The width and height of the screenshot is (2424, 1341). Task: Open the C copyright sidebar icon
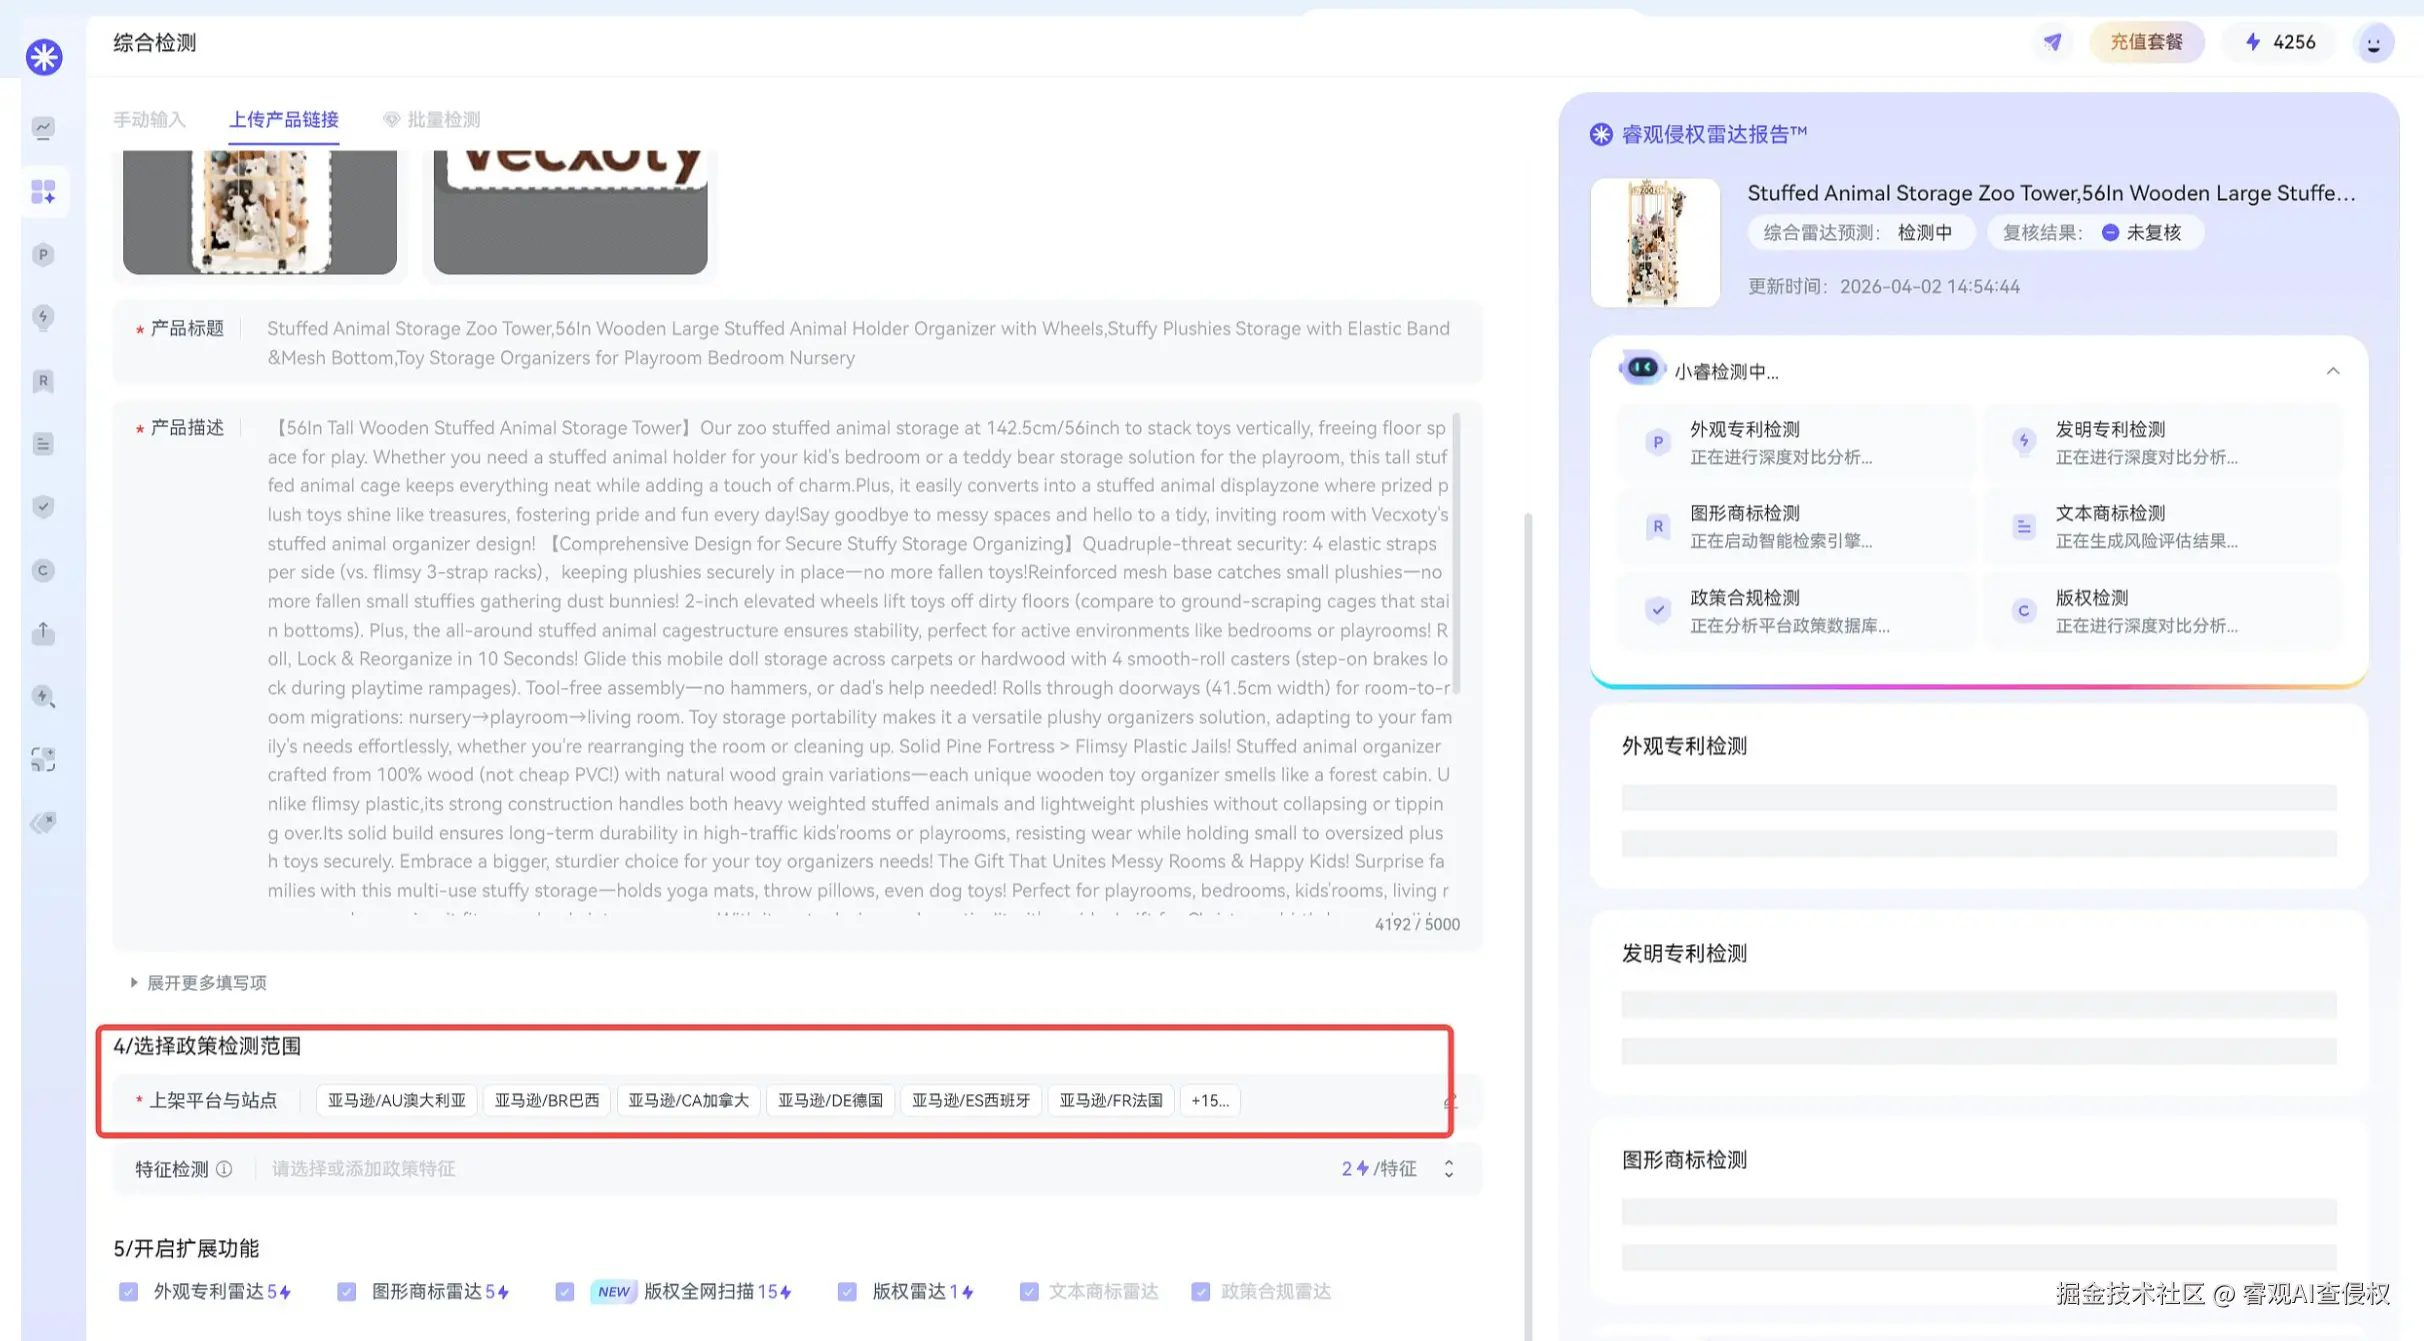tap(43, 570)
